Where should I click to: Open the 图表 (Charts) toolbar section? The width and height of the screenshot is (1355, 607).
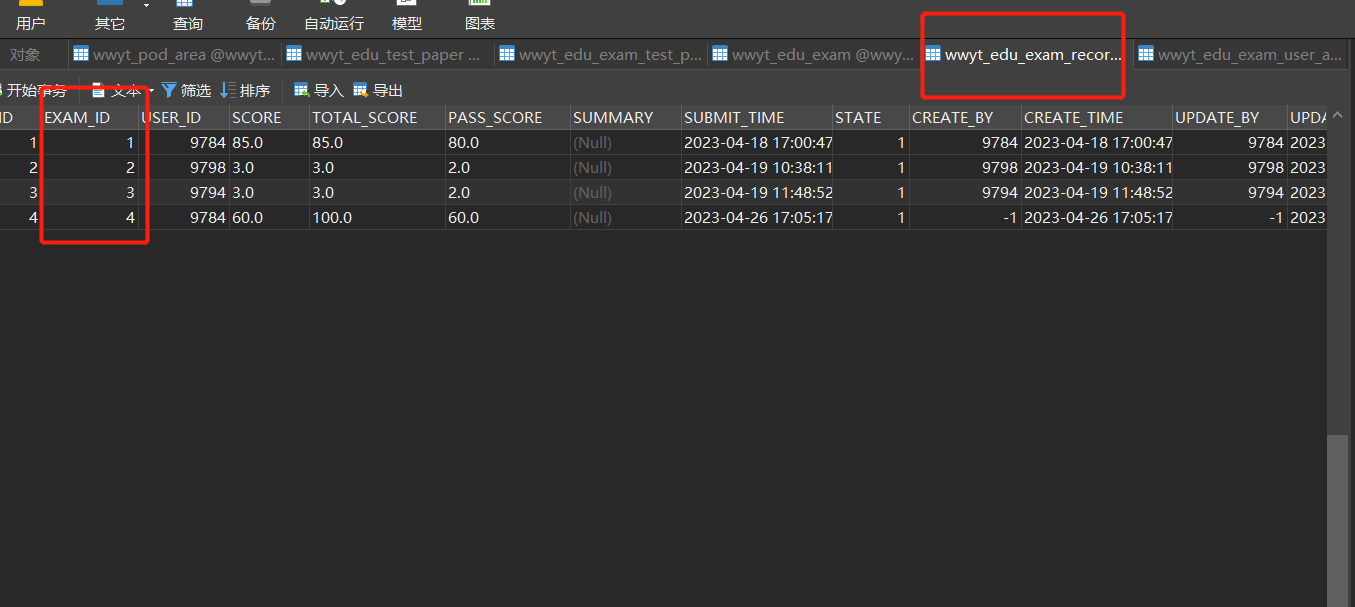click(480, 16)
